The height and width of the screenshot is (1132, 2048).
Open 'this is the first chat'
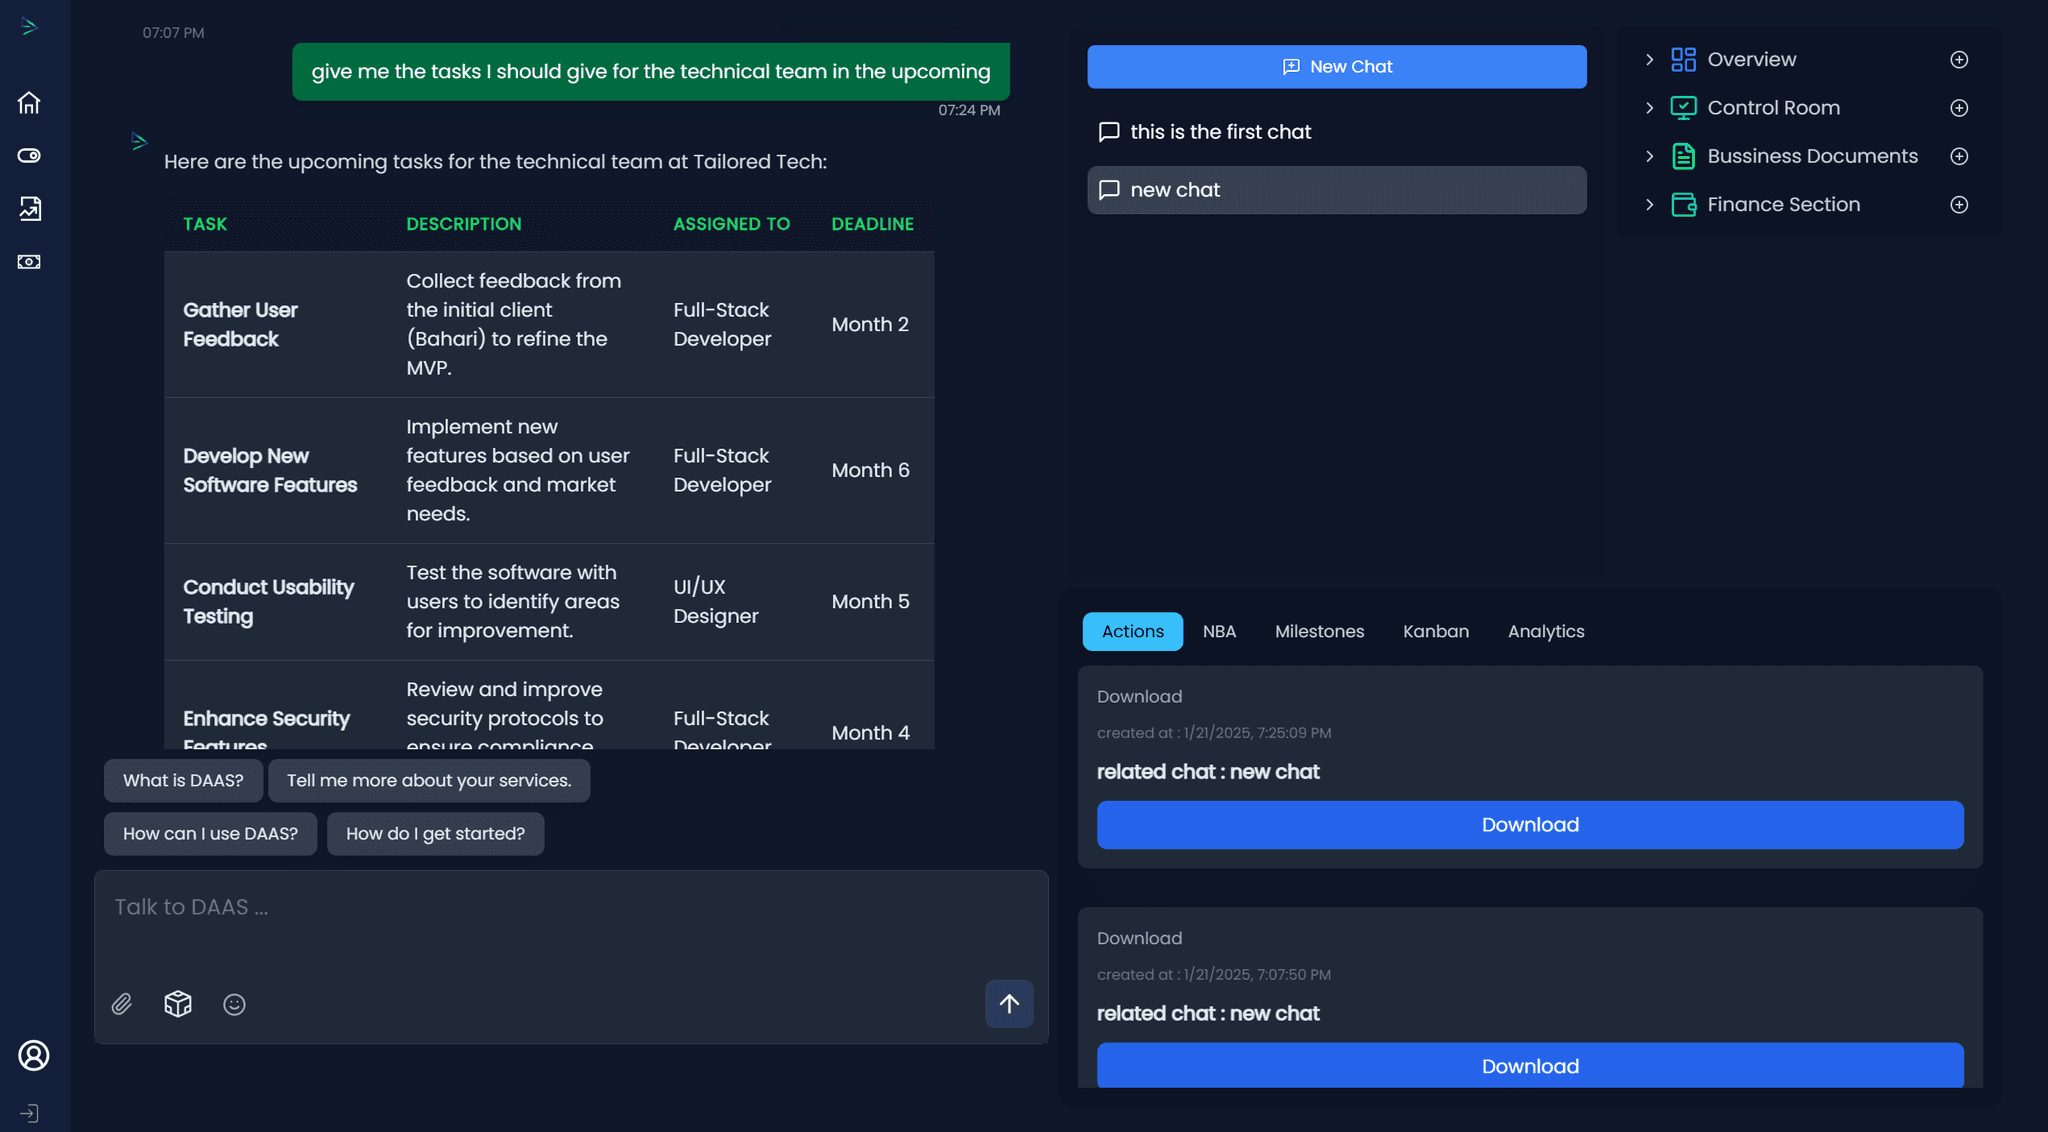1336,132
